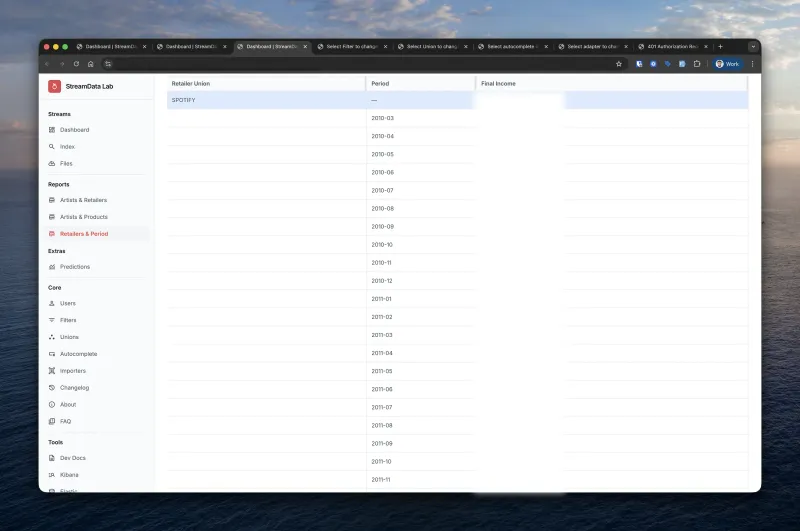Viewport: 800px width, 531px height.
Task: Open a new browser tab
Action: pos(720,46)
